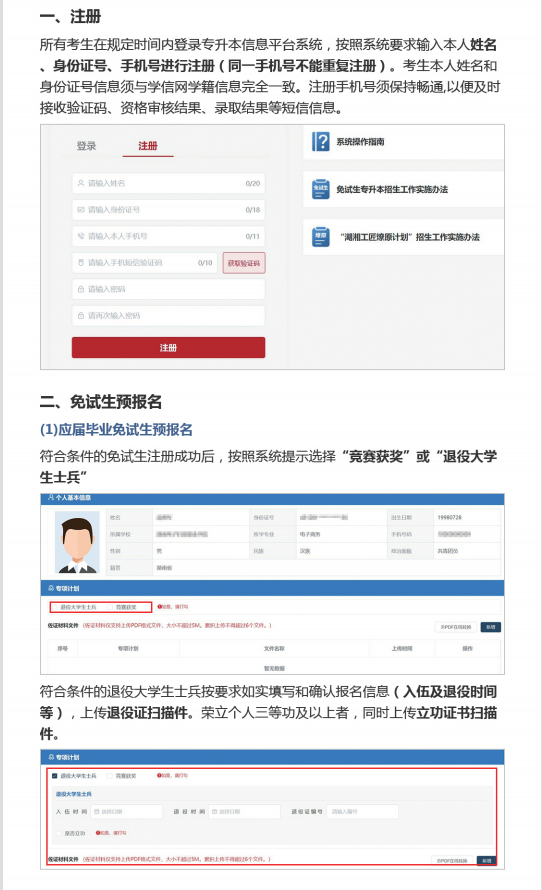
Task: Click the user icon in 请输入姓名 field
Action: (81, 183)
